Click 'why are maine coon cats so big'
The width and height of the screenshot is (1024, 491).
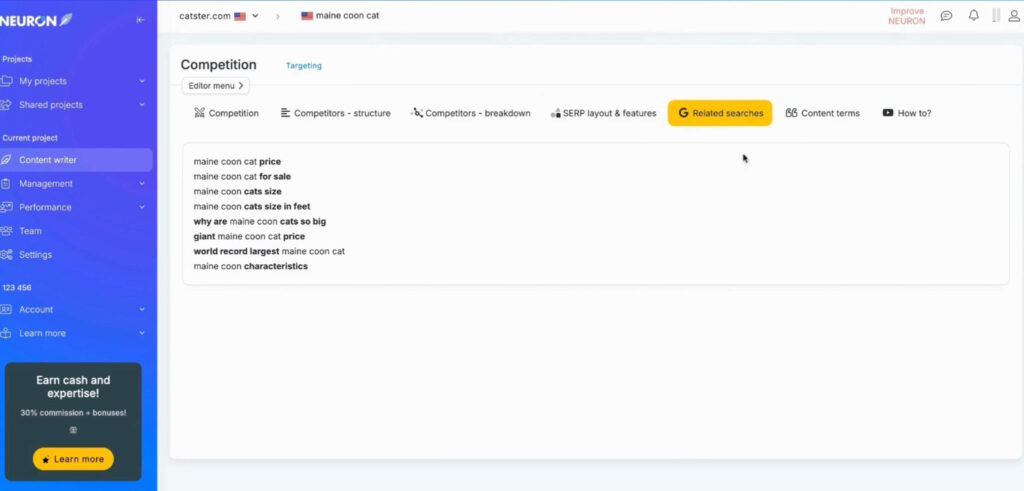click(x=260, y=221)
